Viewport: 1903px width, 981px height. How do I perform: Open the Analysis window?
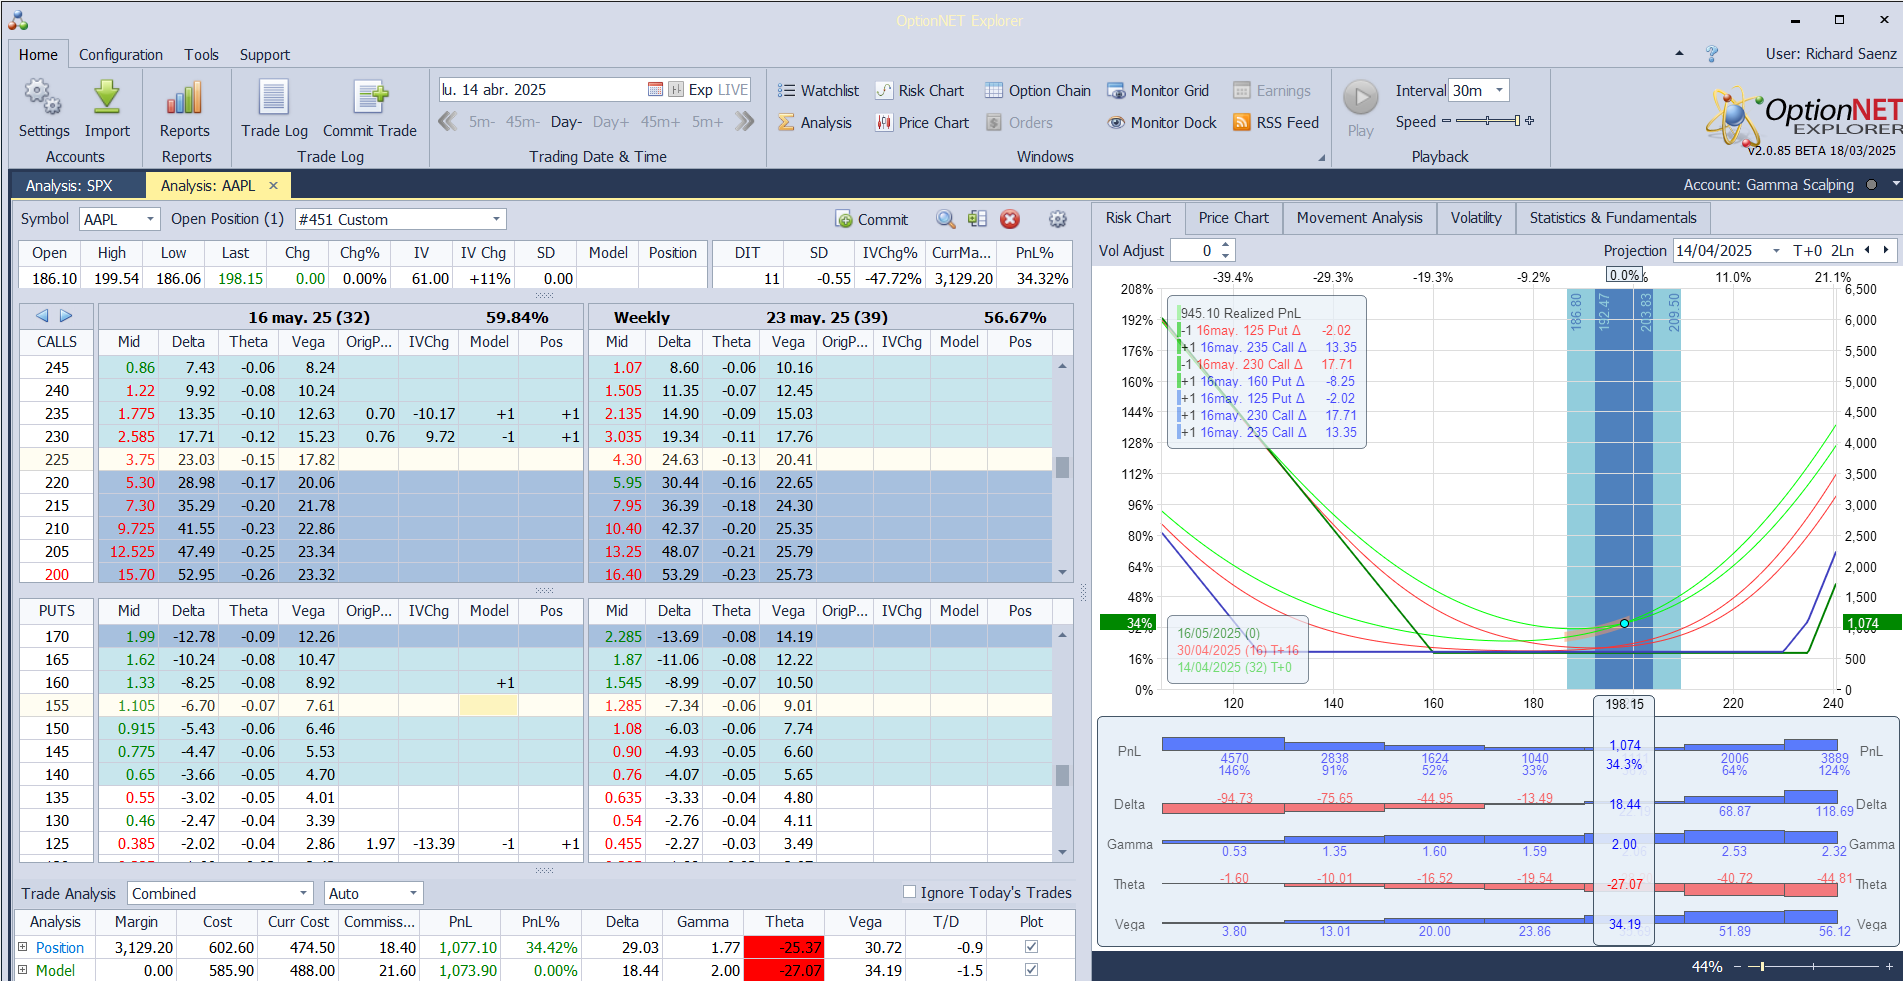coord(815,122)
